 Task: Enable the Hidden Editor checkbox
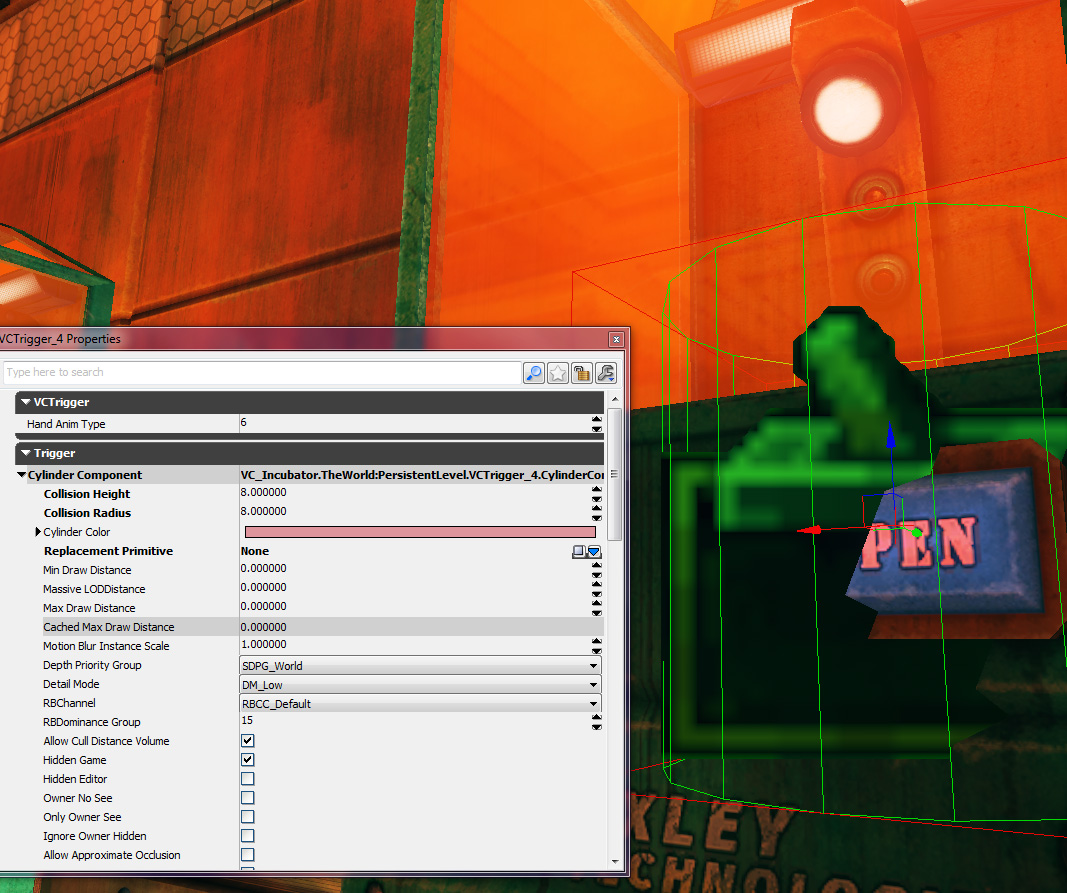[x=248, y=779]
